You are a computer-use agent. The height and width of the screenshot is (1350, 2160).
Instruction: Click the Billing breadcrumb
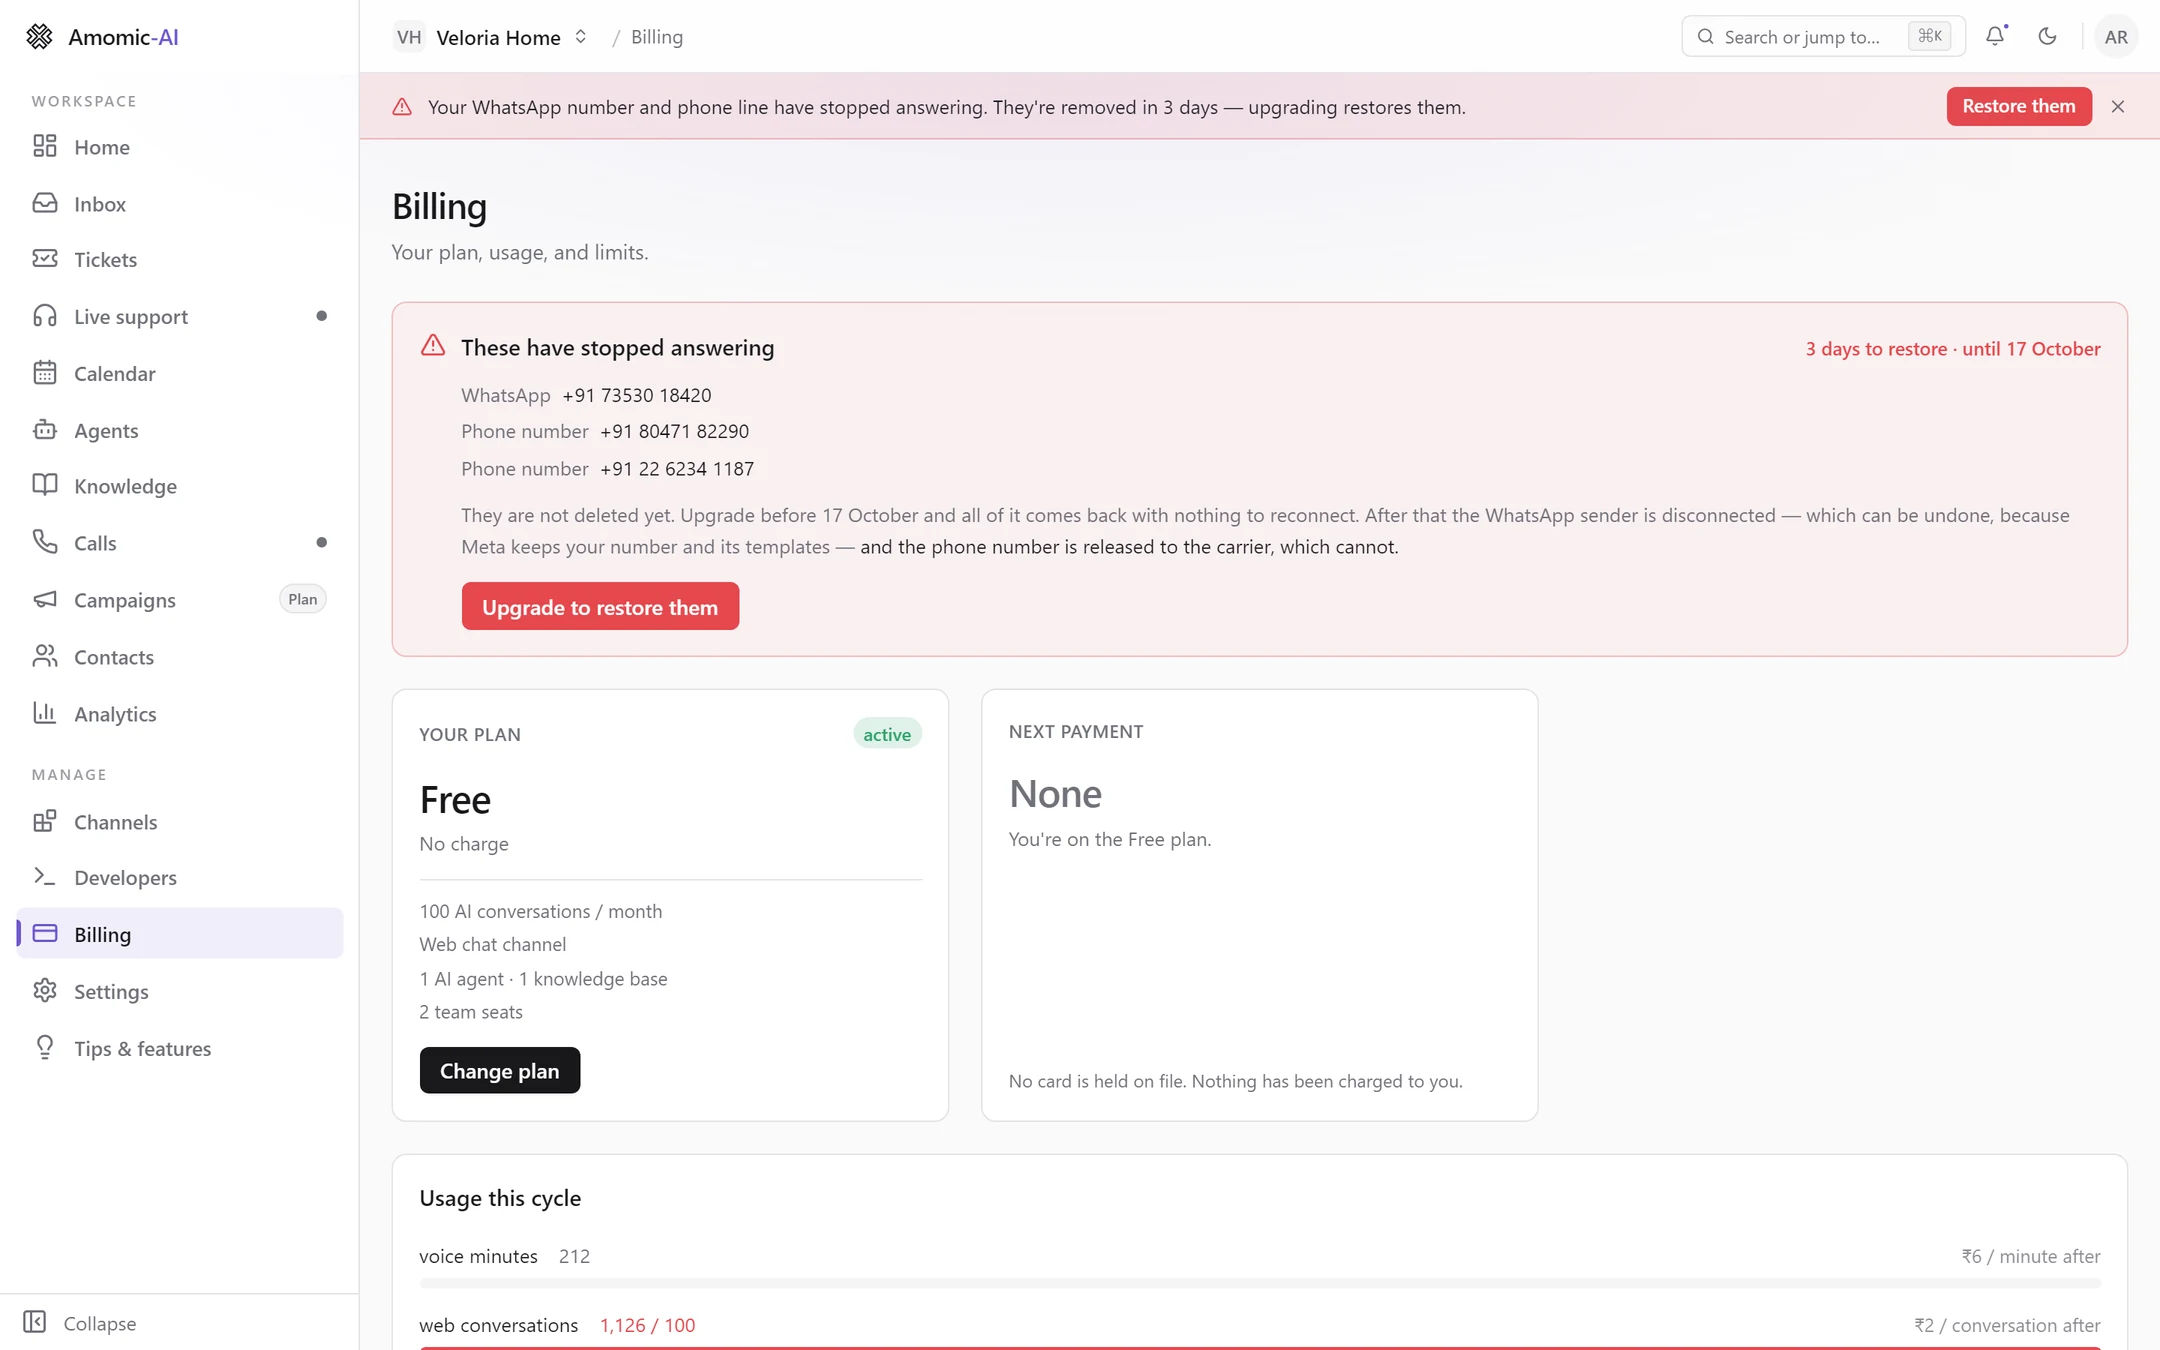[x=657, y=37]
